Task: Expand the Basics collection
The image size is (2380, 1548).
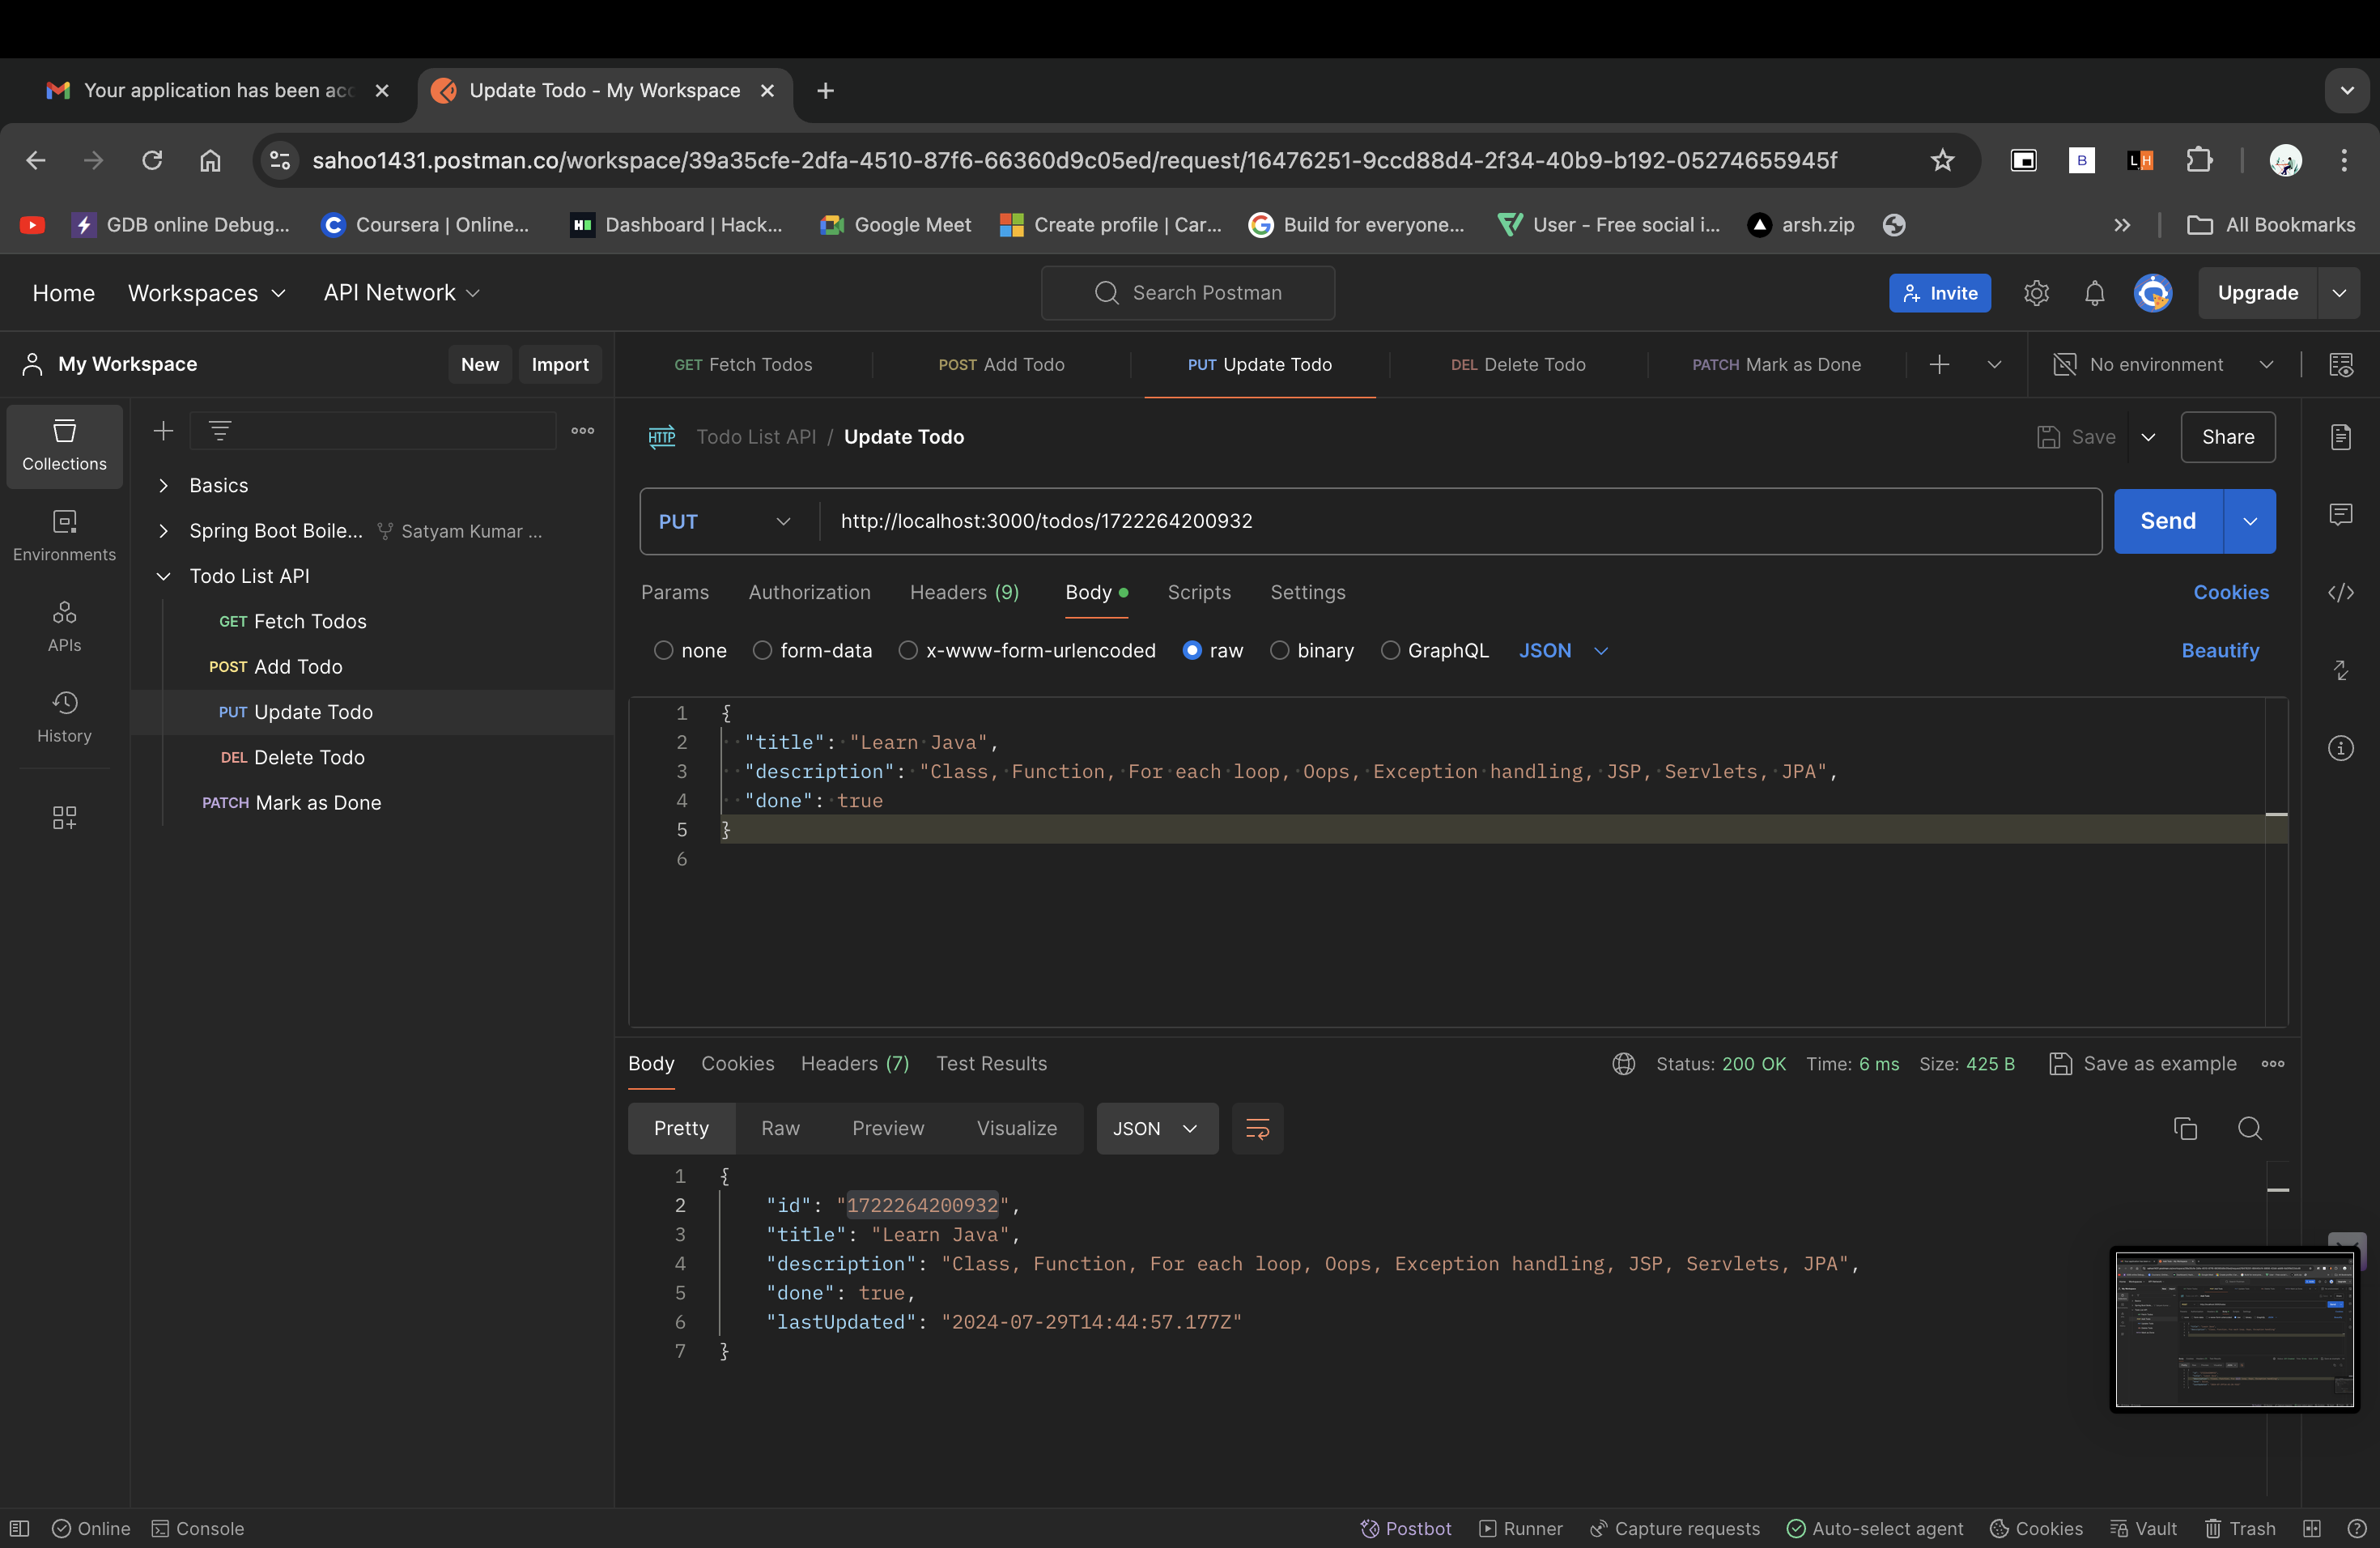Action: 163,485
